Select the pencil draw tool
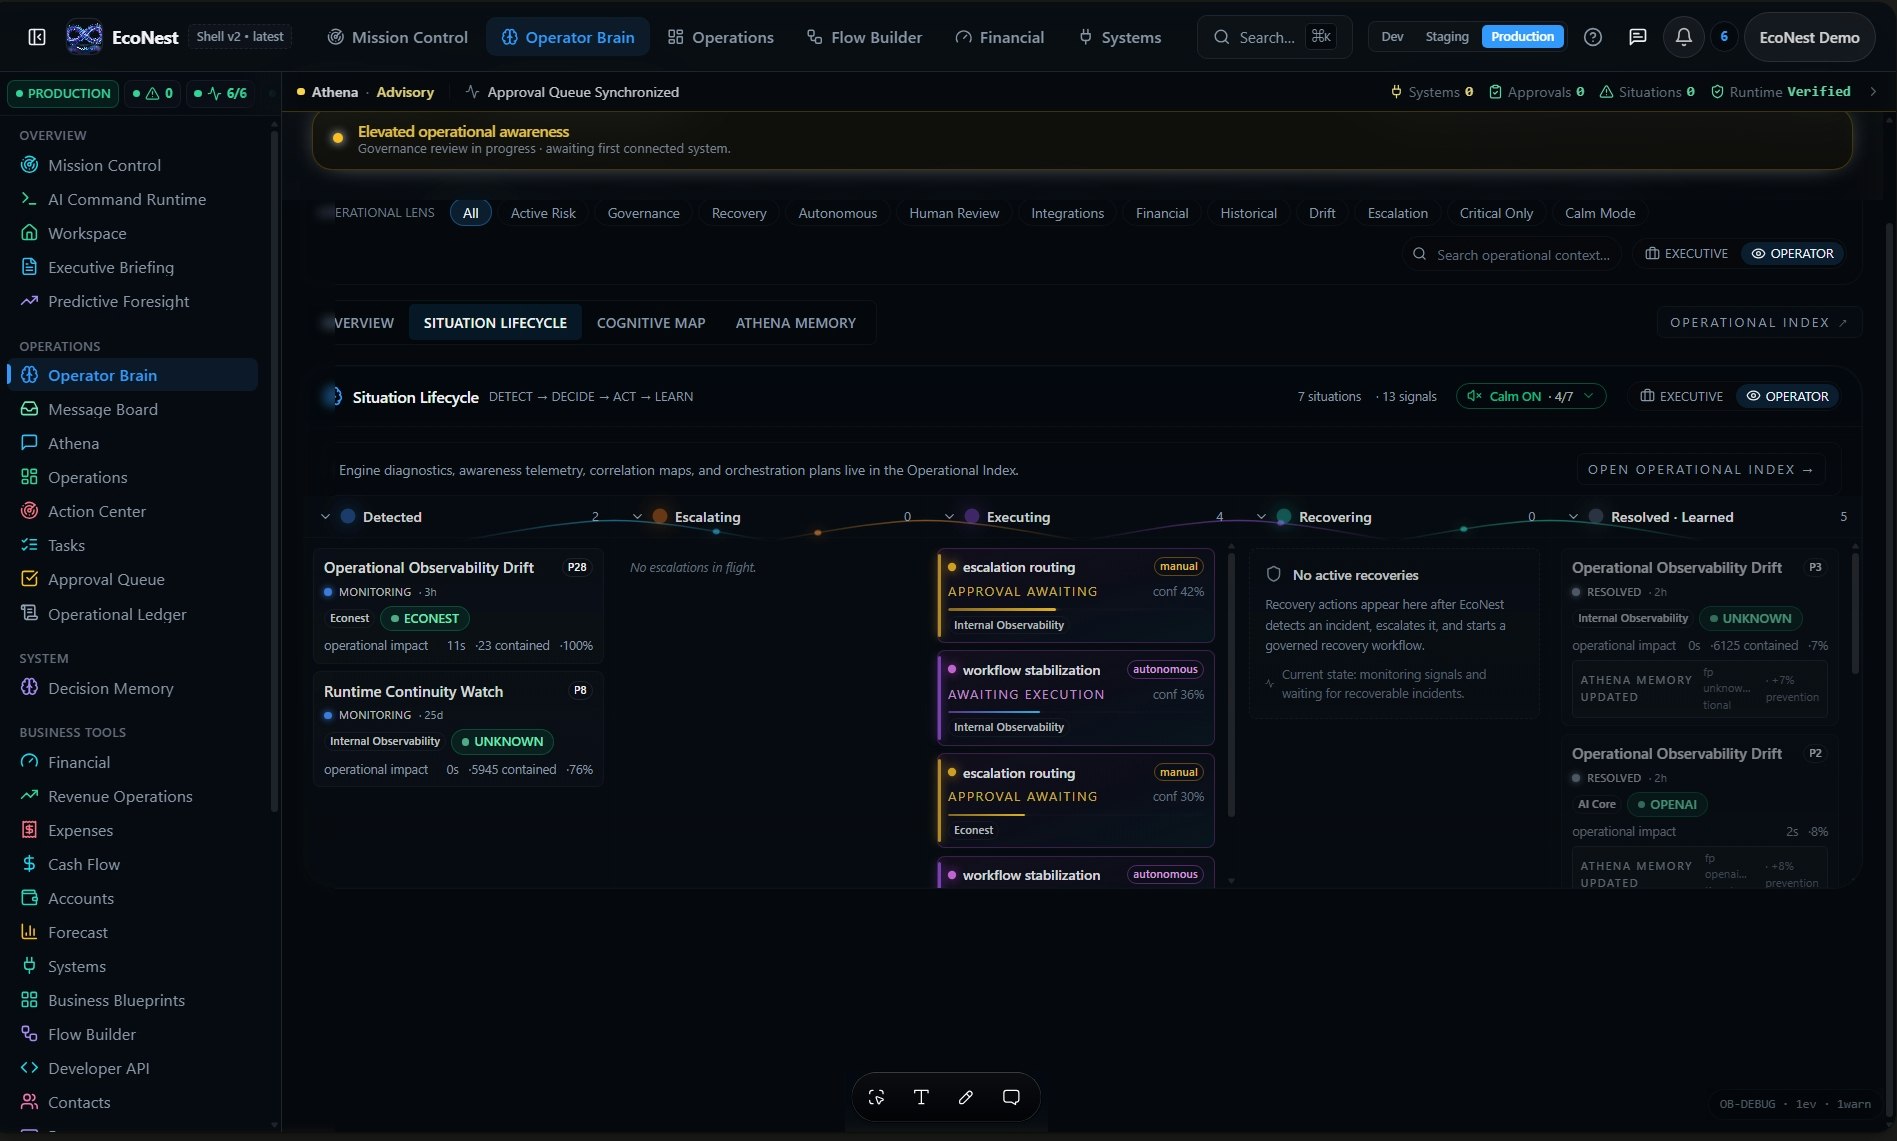The width and height of the screenshot is (1897, 1141). [x=966, y=1097]
